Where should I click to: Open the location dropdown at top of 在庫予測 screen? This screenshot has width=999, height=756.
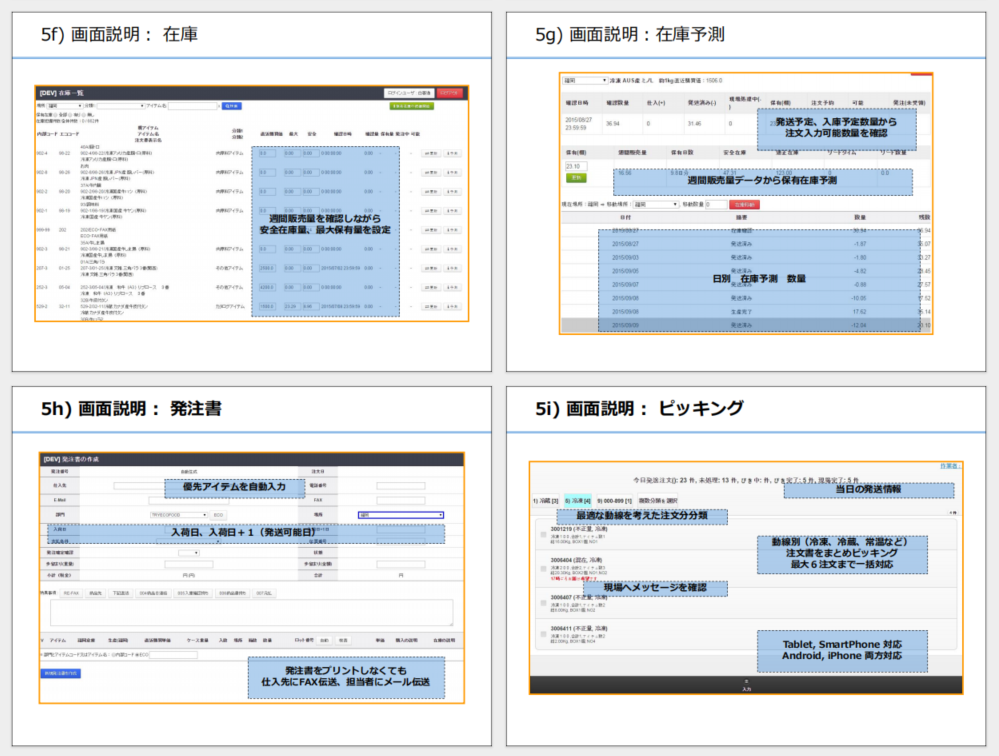(586, 81)
